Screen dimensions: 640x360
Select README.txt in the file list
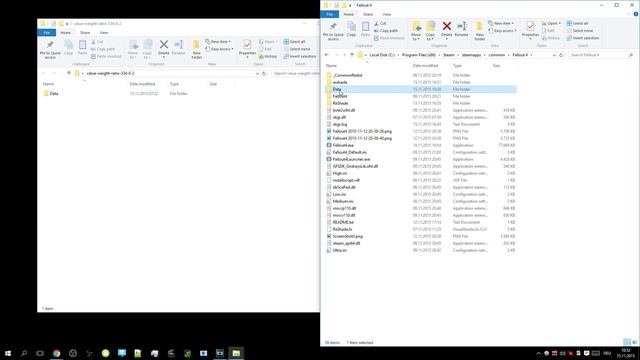coord(343,222)
